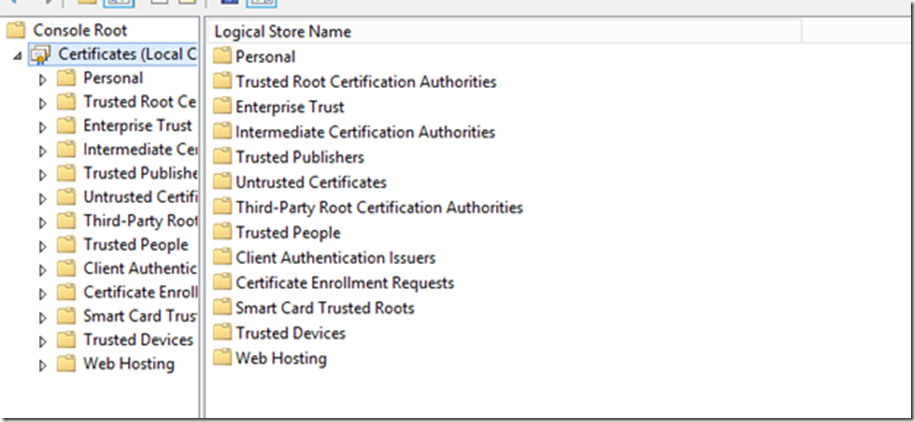Select Untrusted Certifi… label in tree

click(140, 197)
